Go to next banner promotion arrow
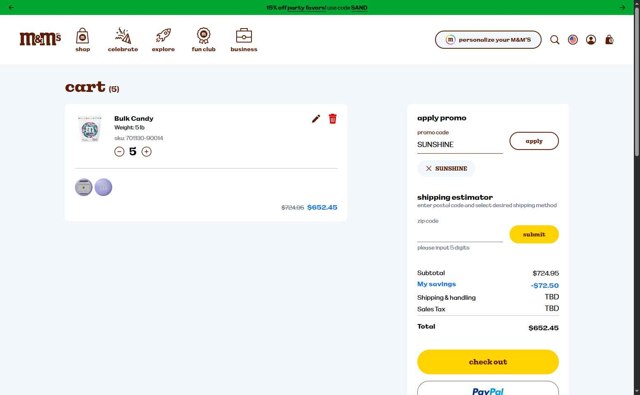This screenshot has height=395, width=640. (x=622, y=7)
